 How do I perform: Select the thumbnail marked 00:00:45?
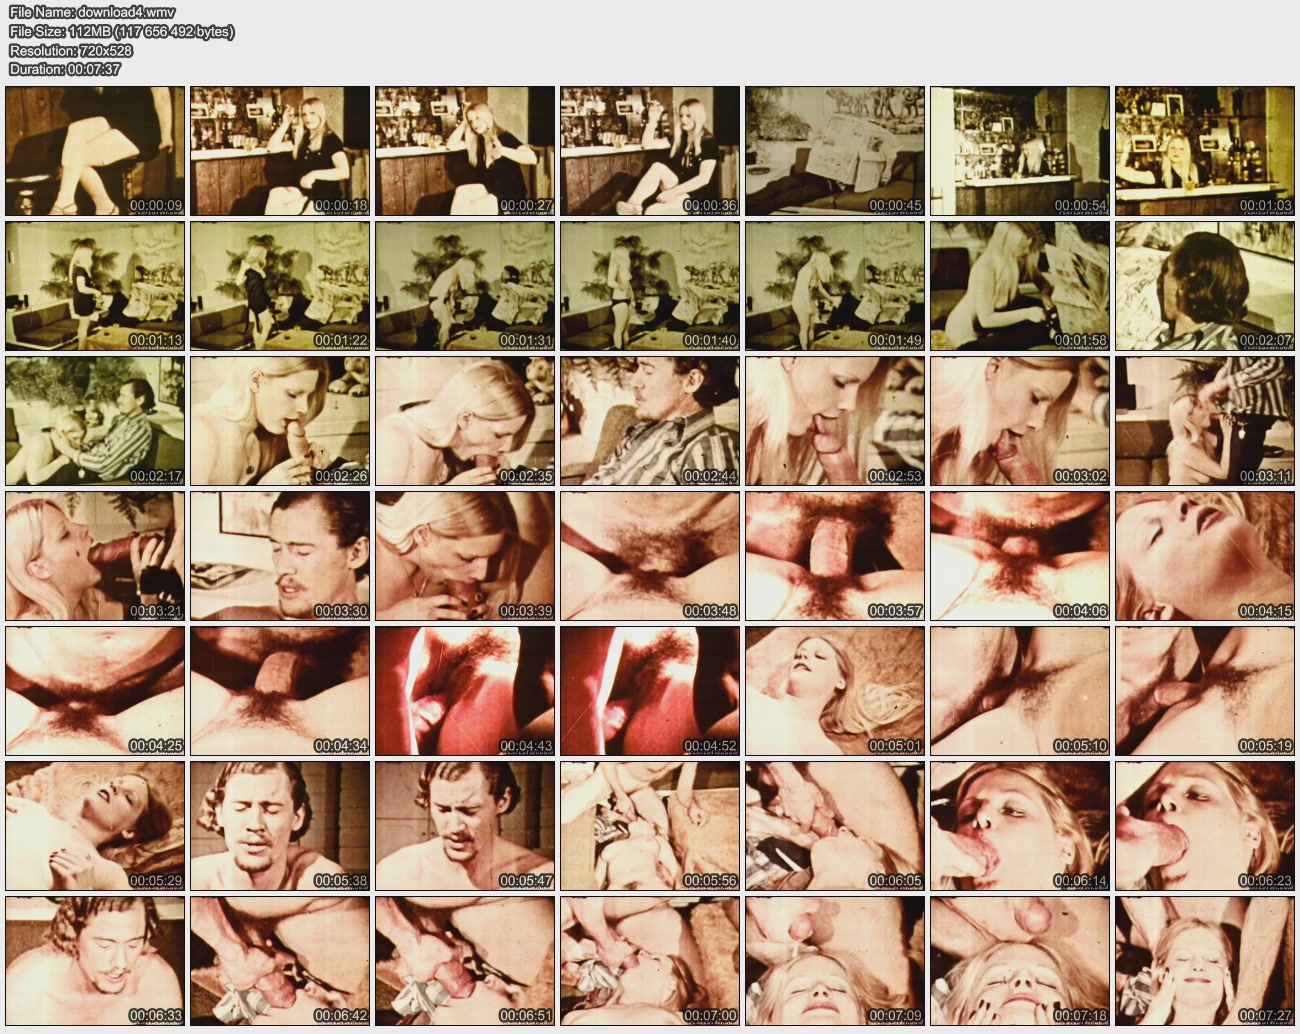click(835, 151)
